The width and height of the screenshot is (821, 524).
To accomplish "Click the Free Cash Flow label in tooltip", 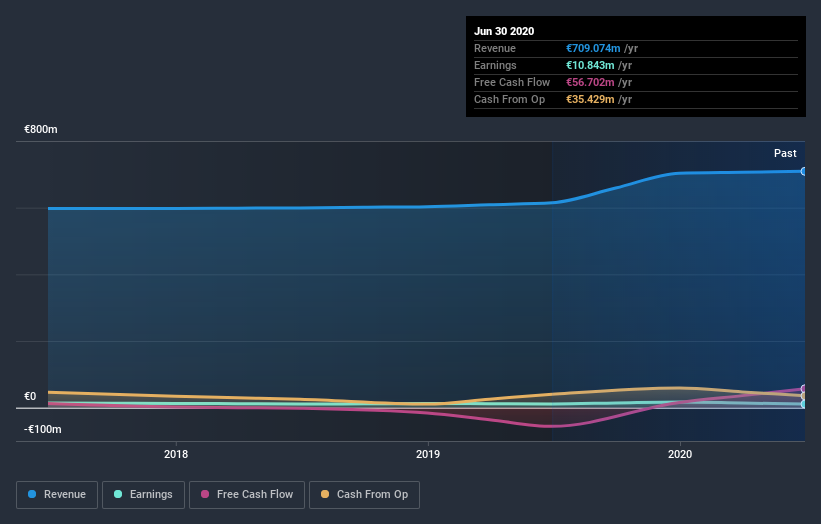I will click(512, 82).
